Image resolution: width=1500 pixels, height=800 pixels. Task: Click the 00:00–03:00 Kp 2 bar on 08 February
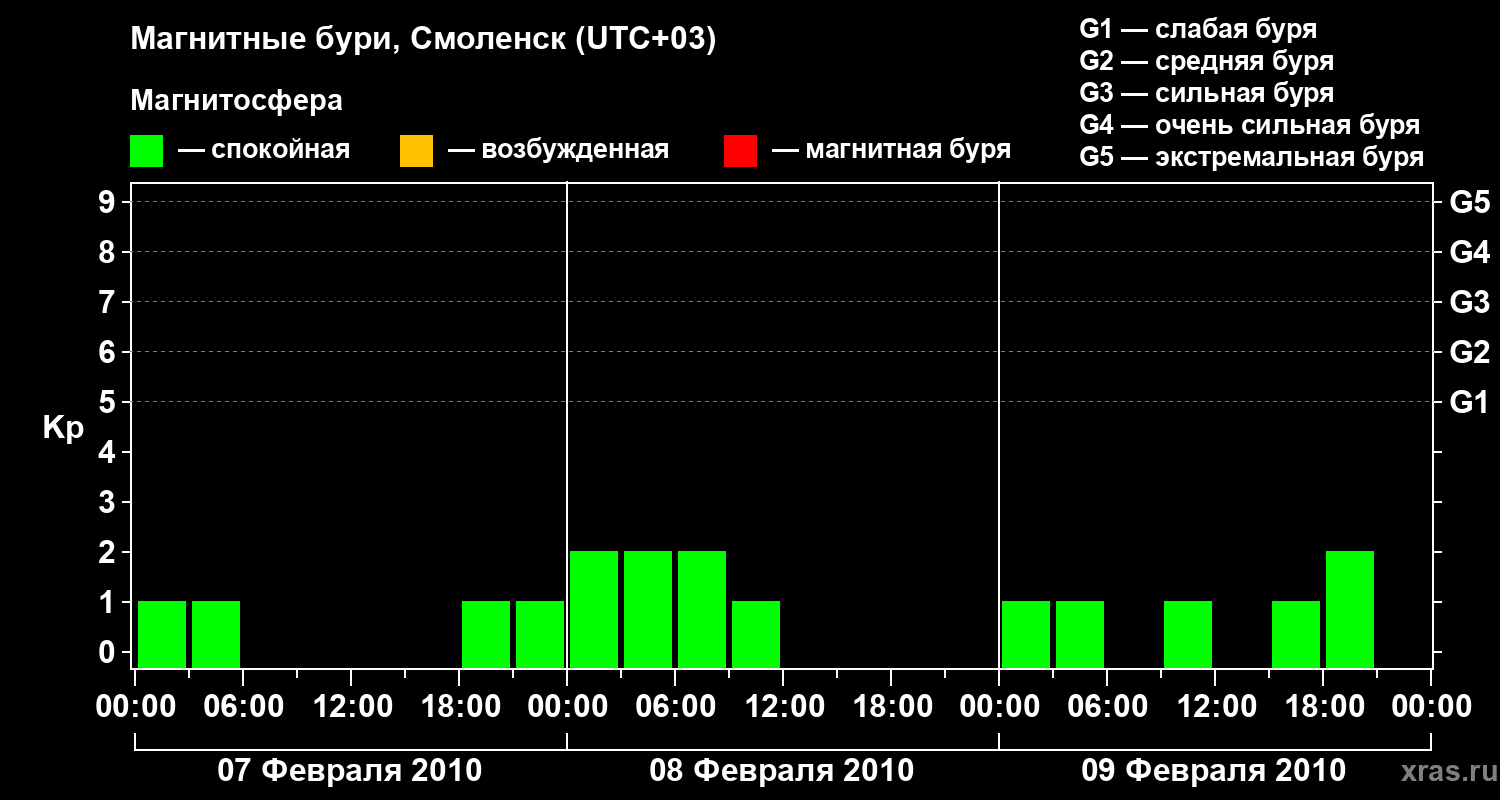[594, 610]
